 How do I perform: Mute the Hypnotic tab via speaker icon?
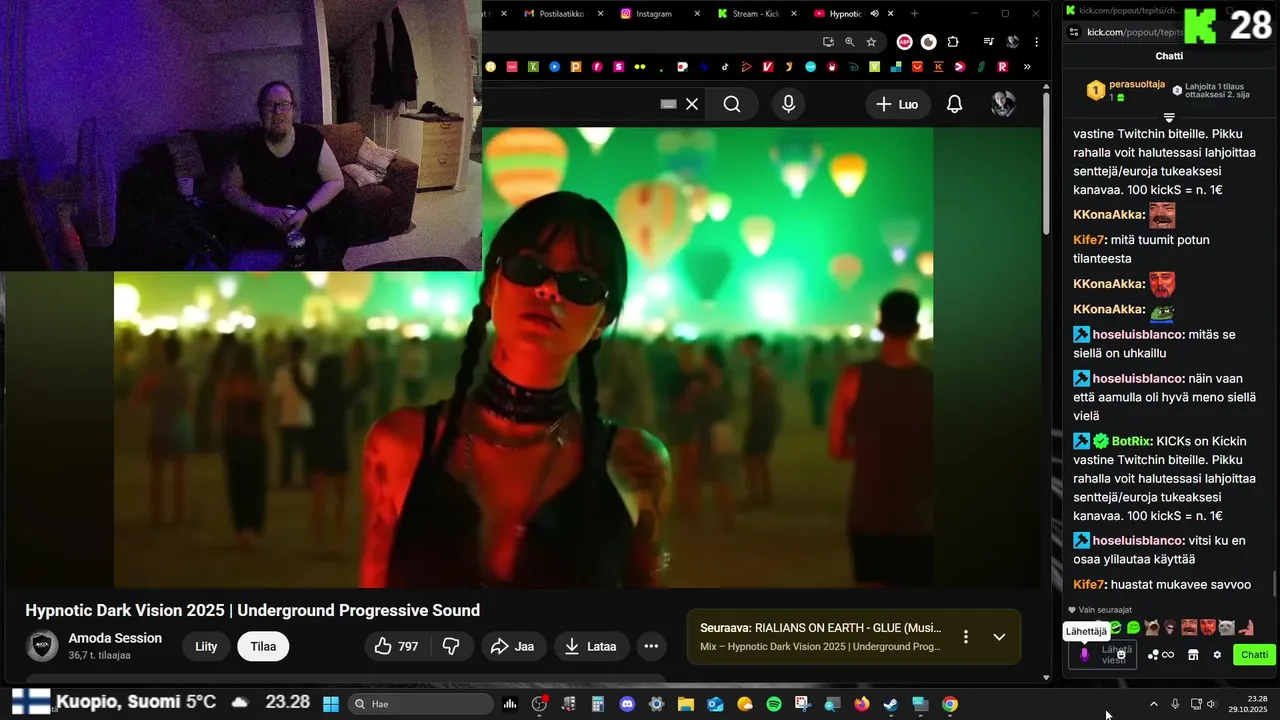[874, 14]
